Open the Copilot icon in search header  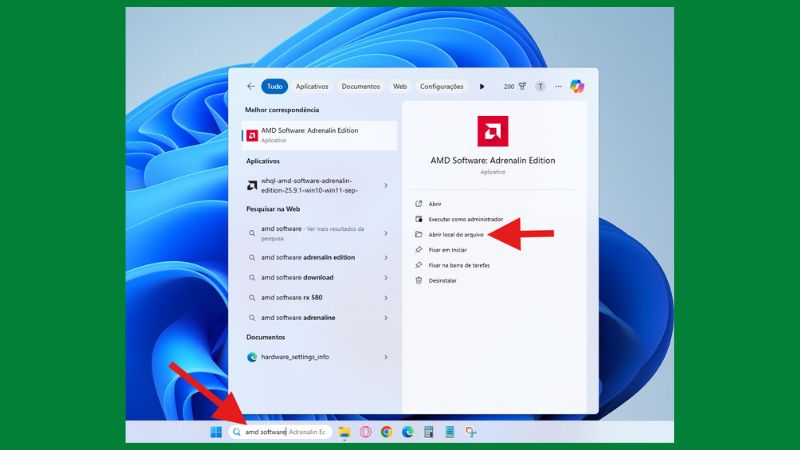[x=577, y=86]
